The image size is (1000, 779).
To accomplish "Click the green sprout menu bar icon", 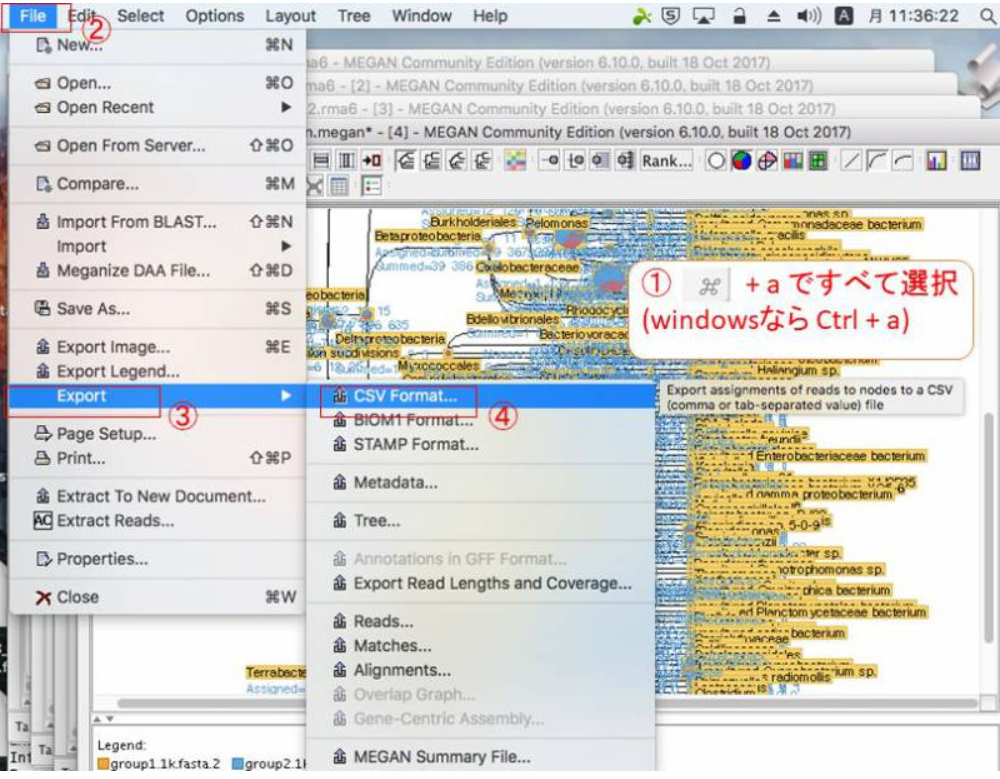I will [641, 16].
